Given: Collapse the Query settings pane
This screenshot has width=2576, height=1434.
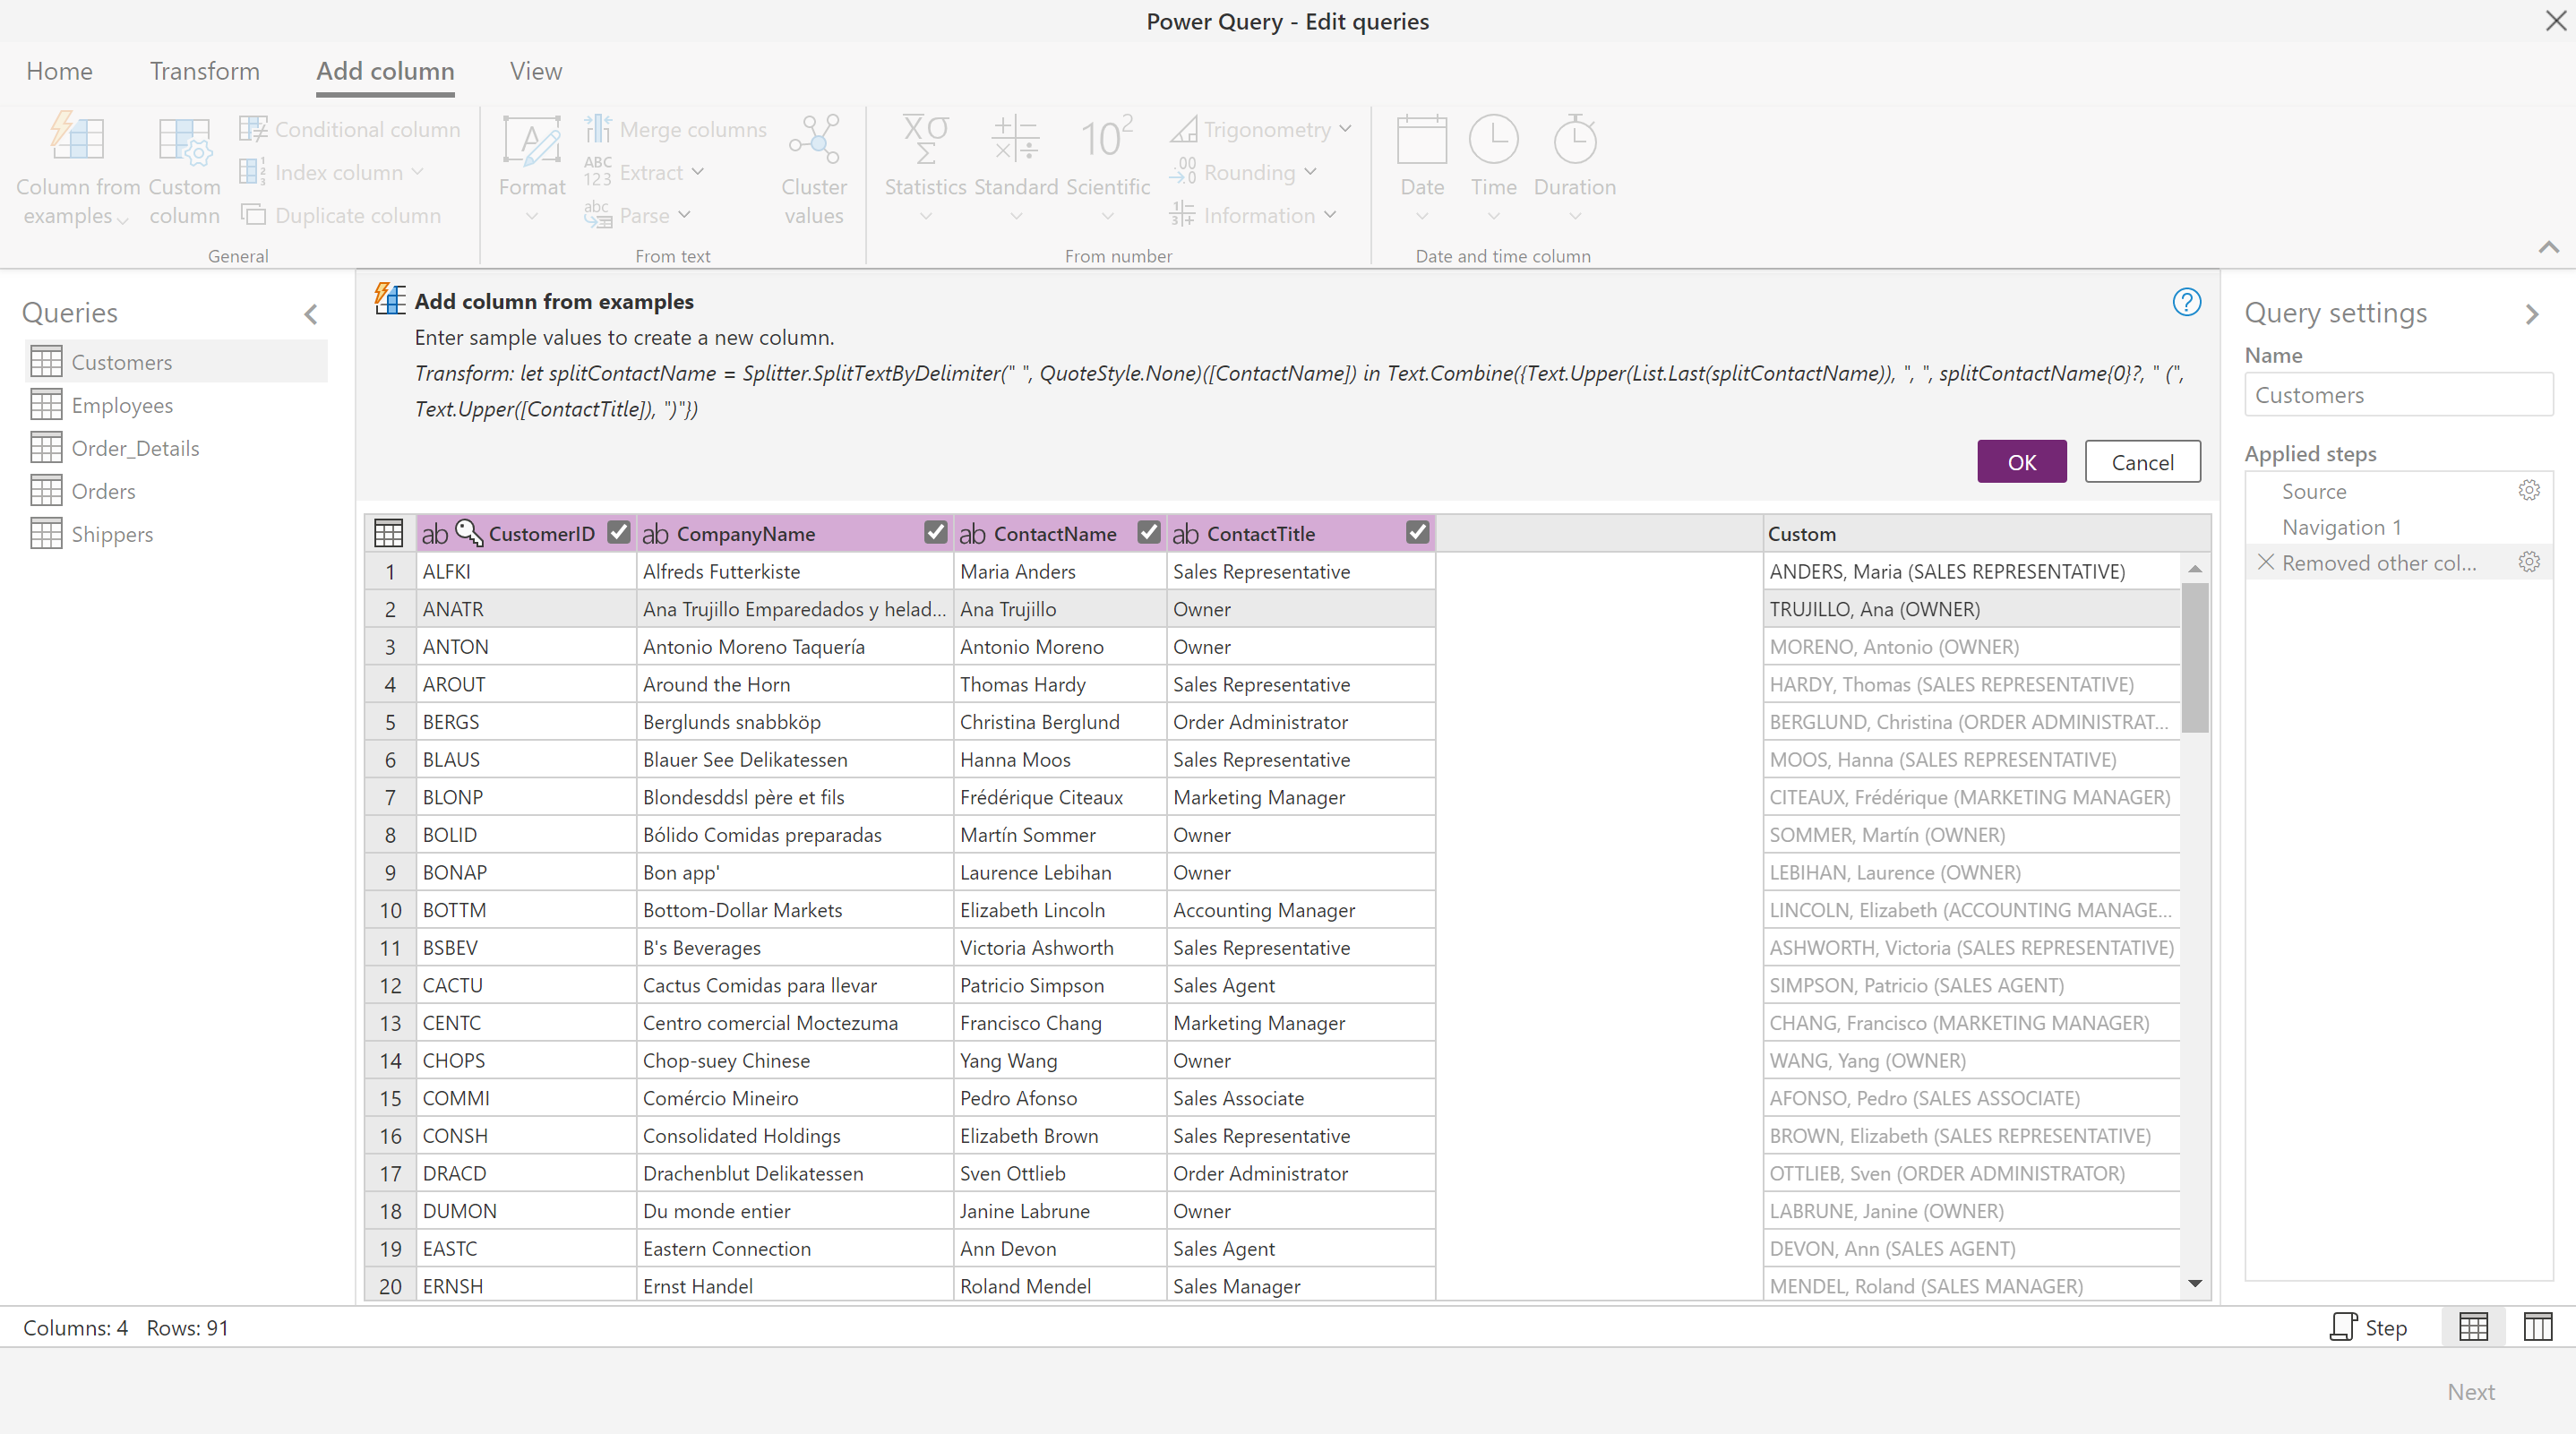Looking at the screenshot, I should coord(2531,314).
